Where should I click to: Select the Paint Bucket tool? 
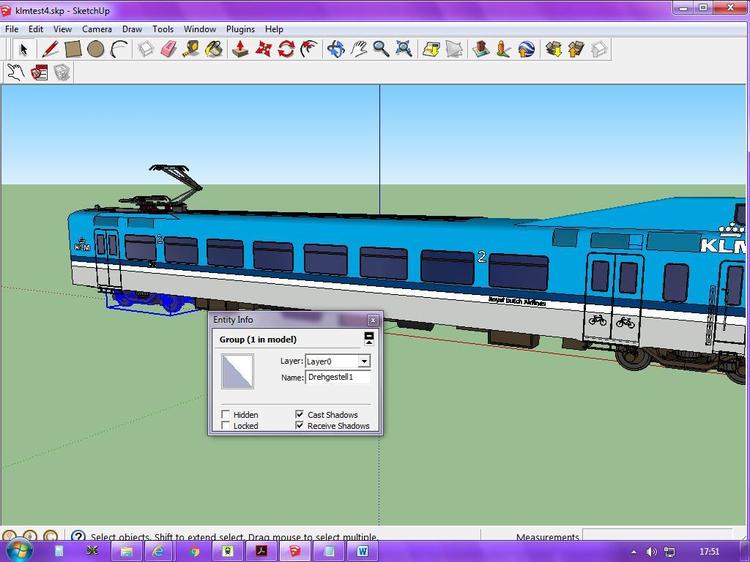(x=214, y=49)
